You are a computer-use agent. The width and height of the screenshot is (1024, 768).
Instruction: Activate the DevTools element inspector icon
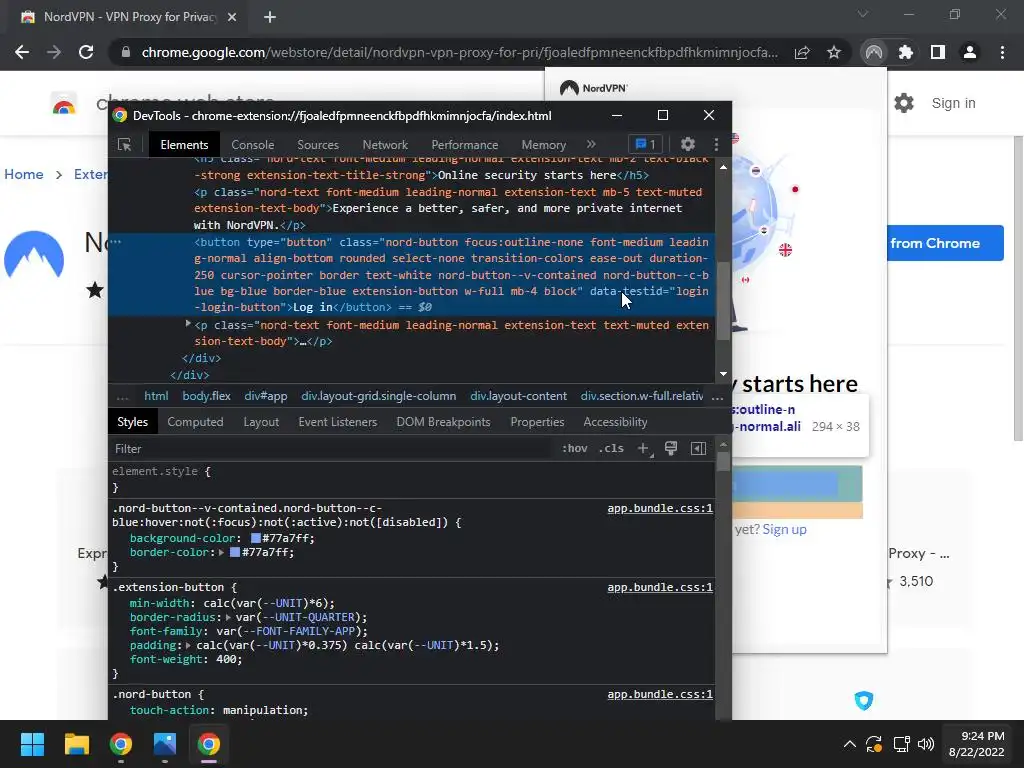(124, 144)
